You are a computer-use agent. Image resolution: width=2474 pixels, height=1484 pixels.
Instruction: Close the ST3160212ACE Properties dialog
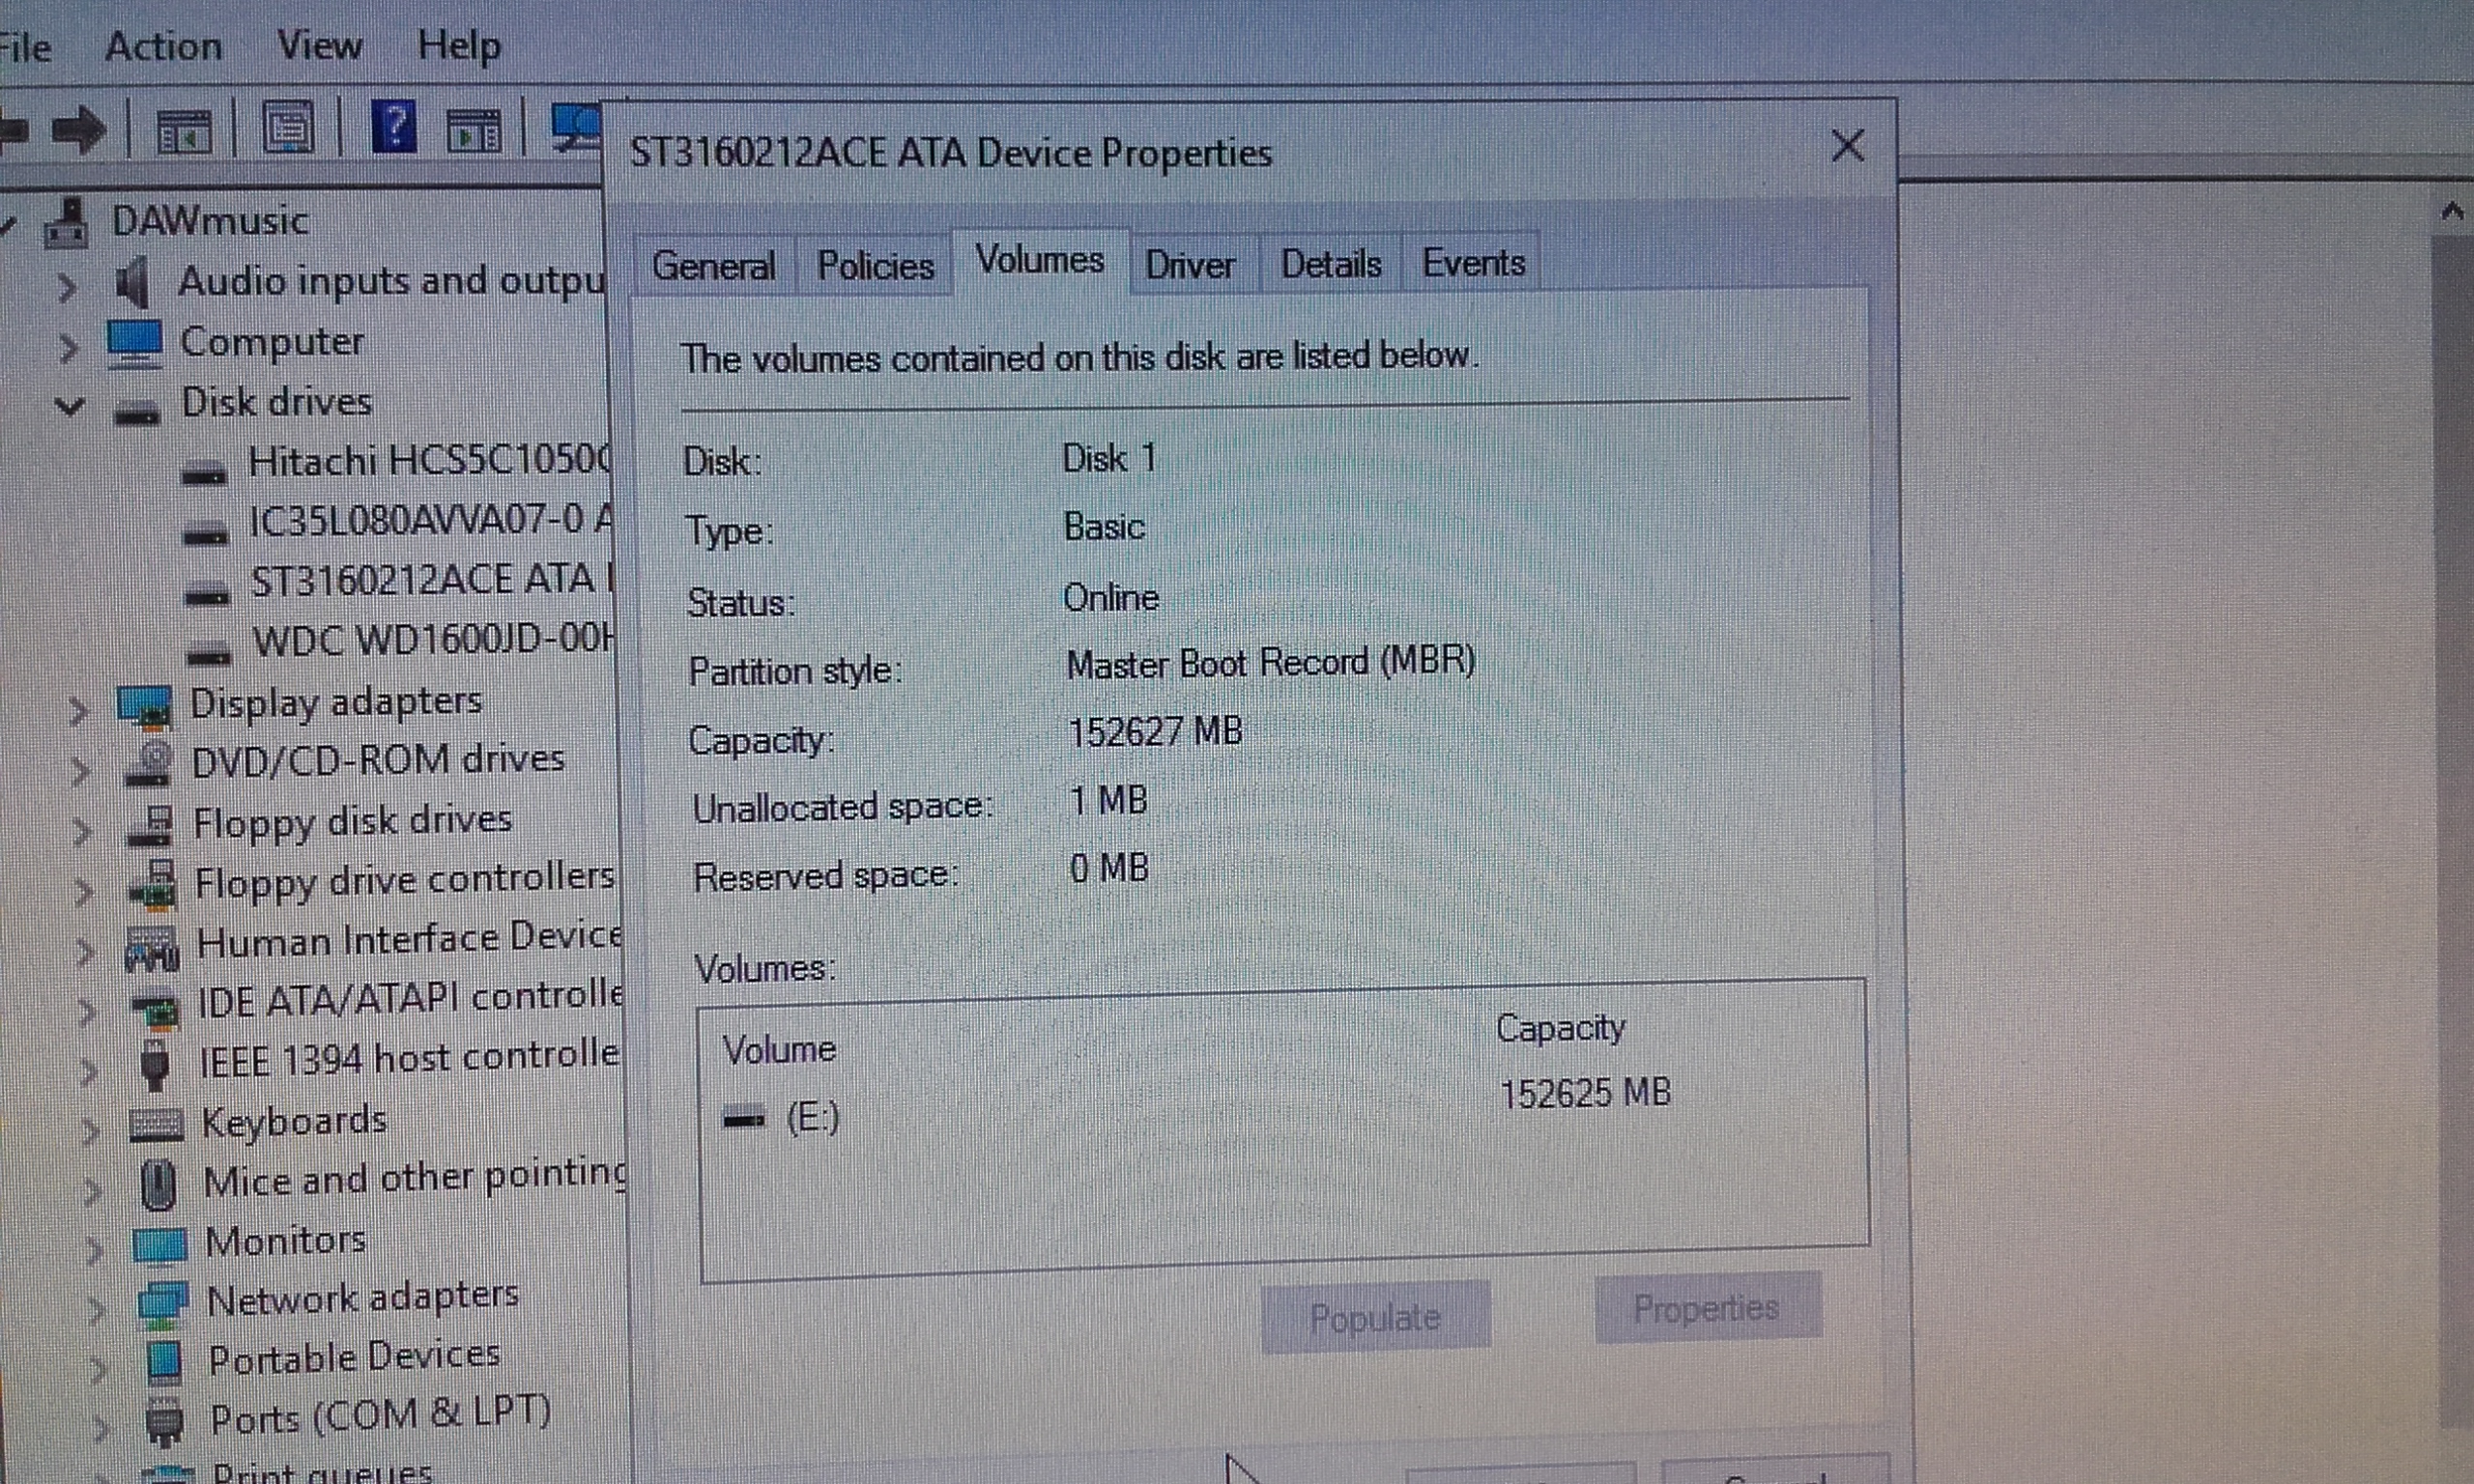click(1846, 147)
